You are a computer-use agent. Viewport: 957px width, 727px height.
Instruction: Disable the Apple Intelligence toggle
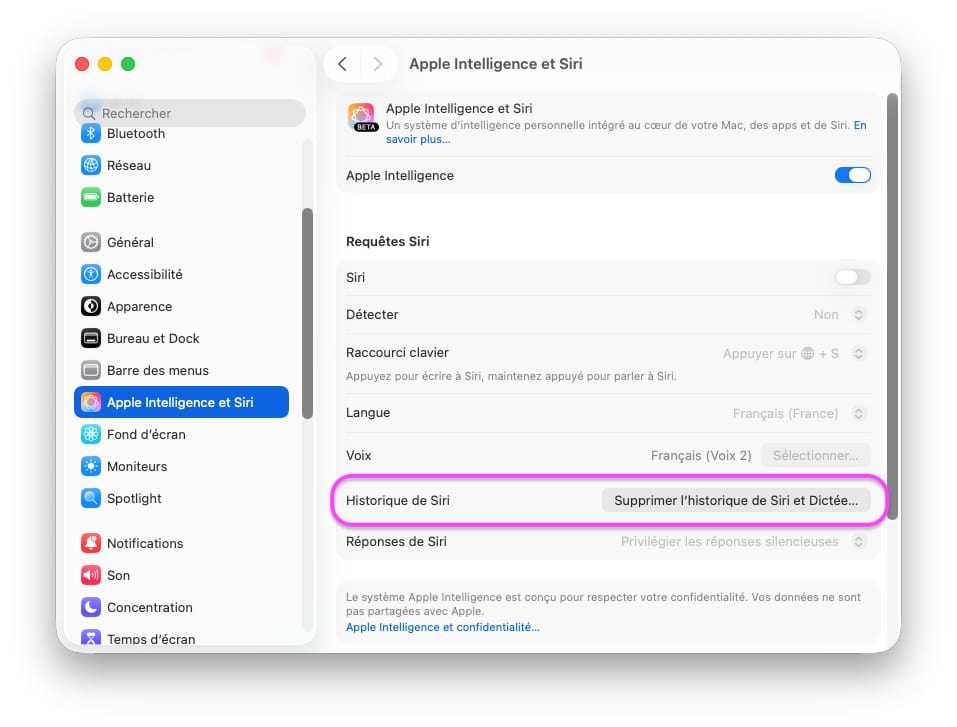coord(852,174)
